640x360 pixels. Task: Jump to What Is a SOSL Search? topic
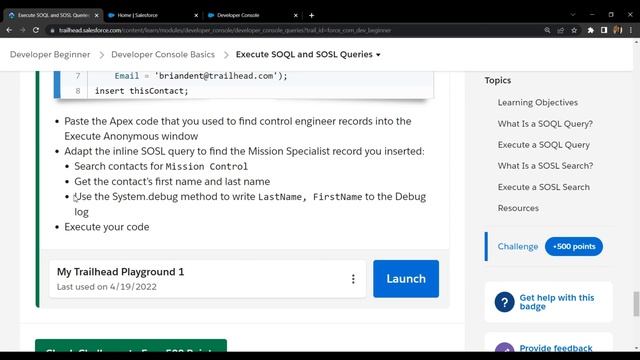[x=545, y=166]
